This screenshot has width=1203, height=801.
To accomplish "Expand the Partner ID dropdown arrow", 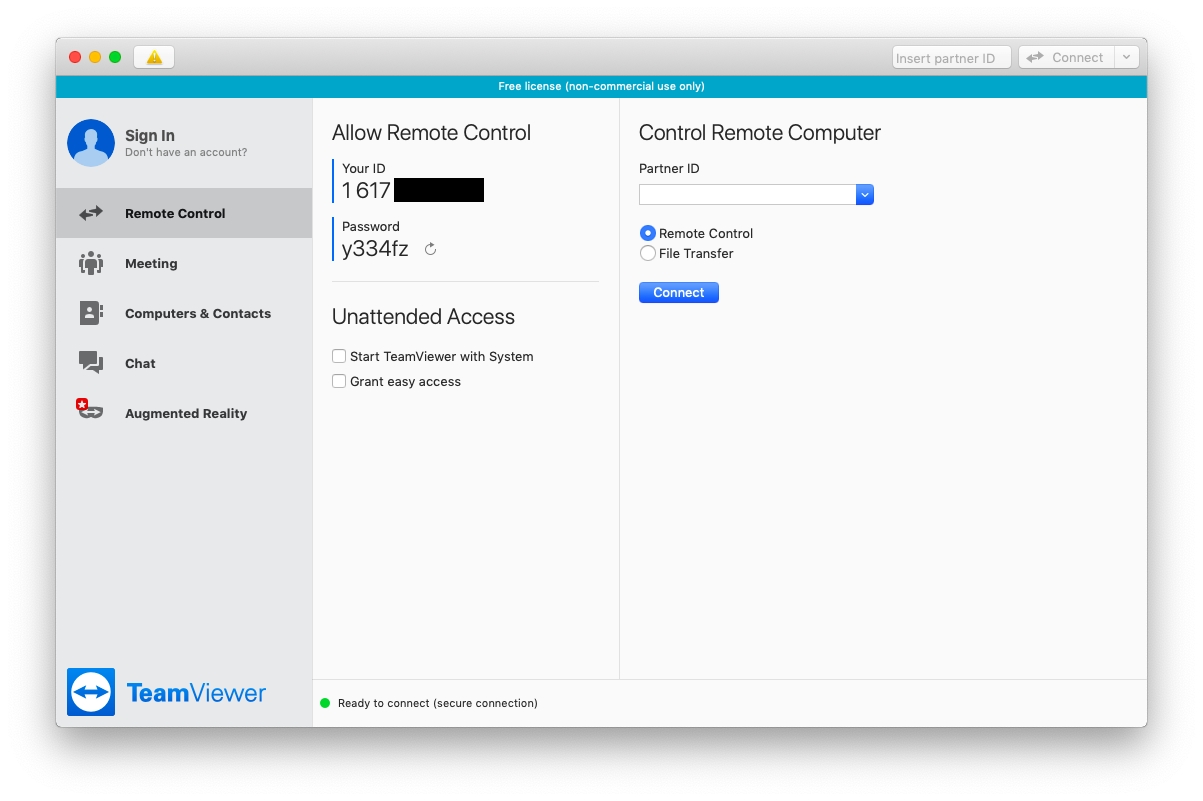I will (x=865, y=195).
